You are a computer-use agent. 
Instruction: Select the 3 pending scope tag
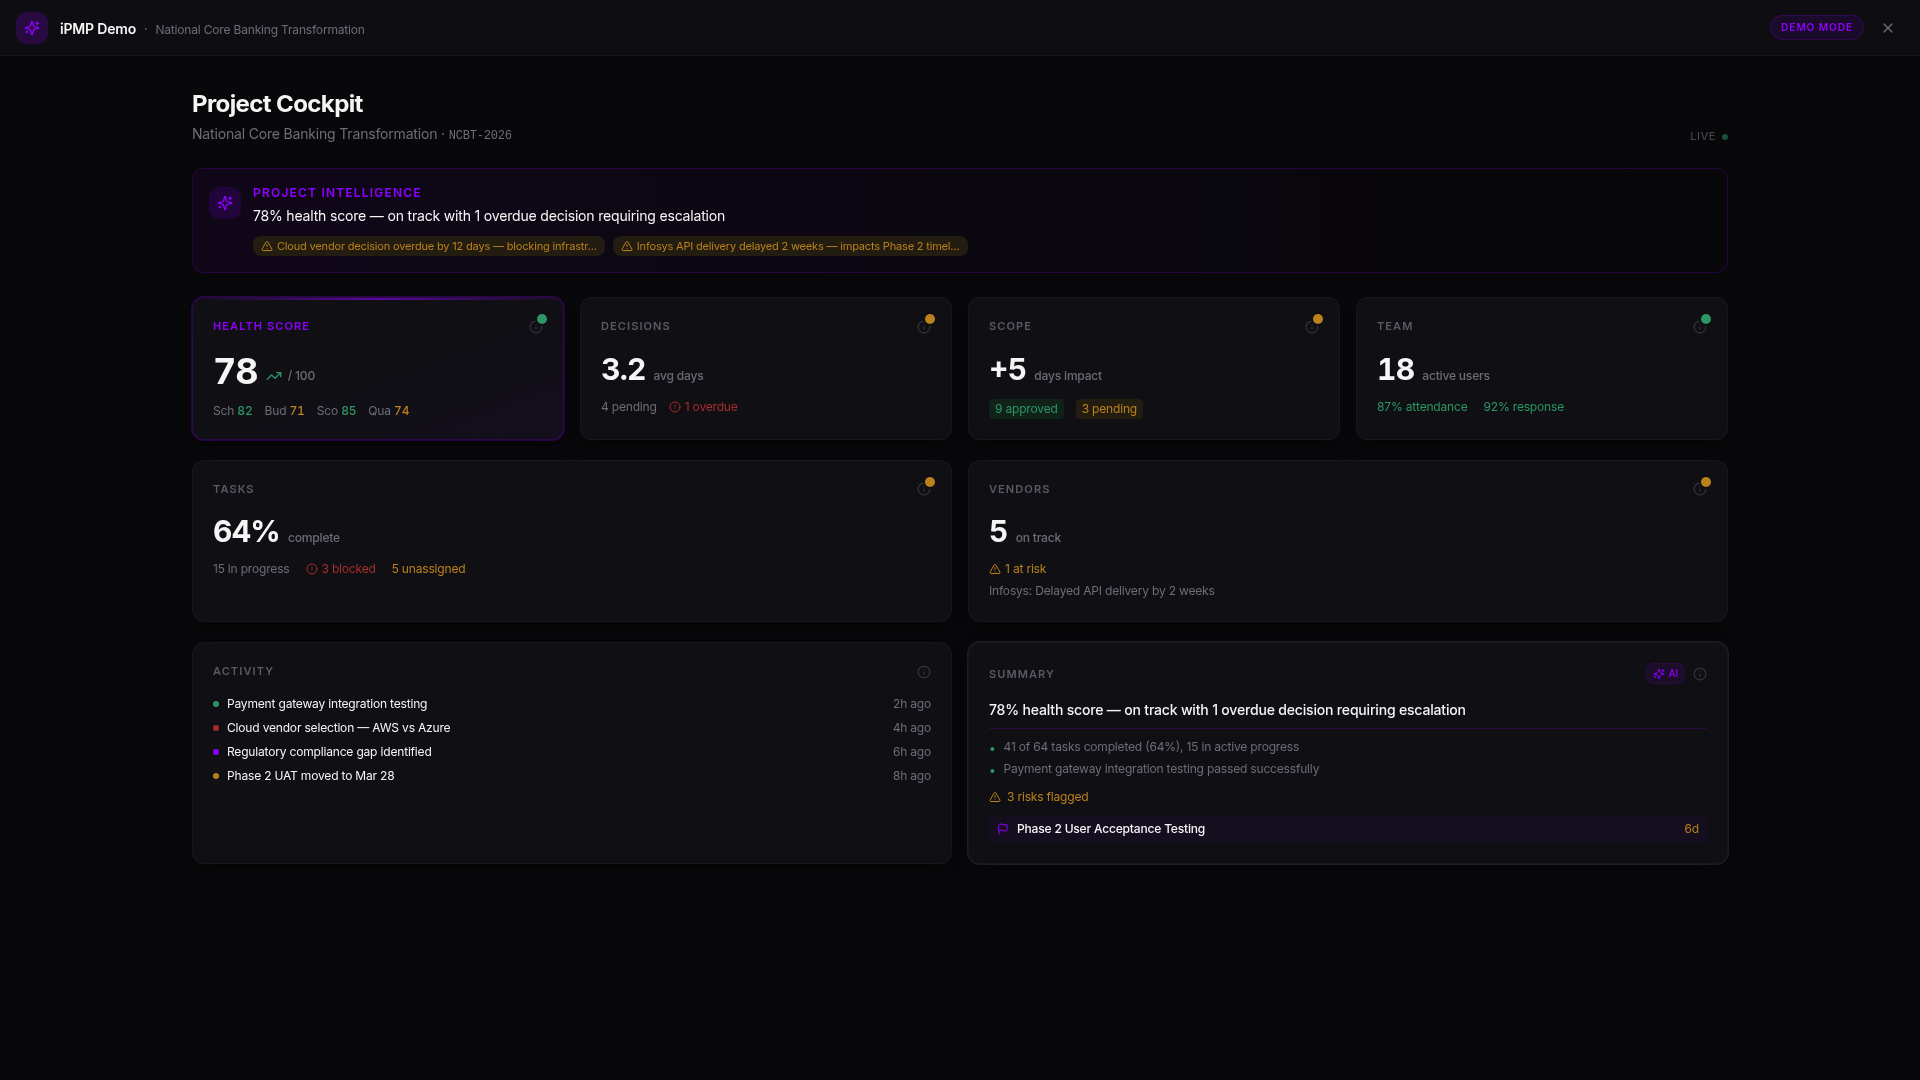pos(1109,409)
